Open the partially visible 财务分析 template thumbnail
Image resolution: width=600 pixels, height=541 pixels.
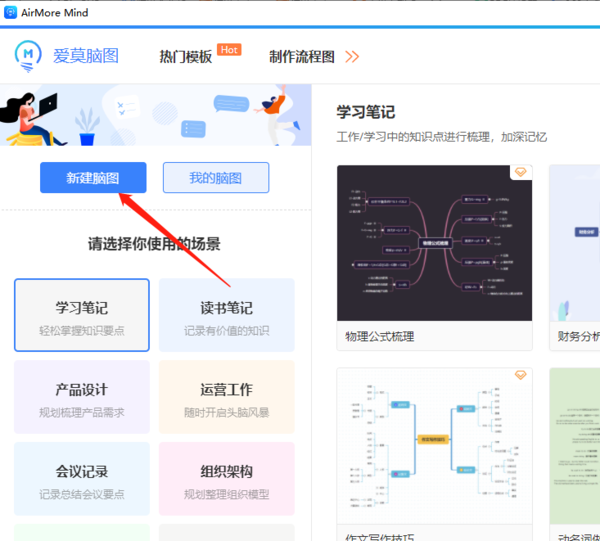575,242
